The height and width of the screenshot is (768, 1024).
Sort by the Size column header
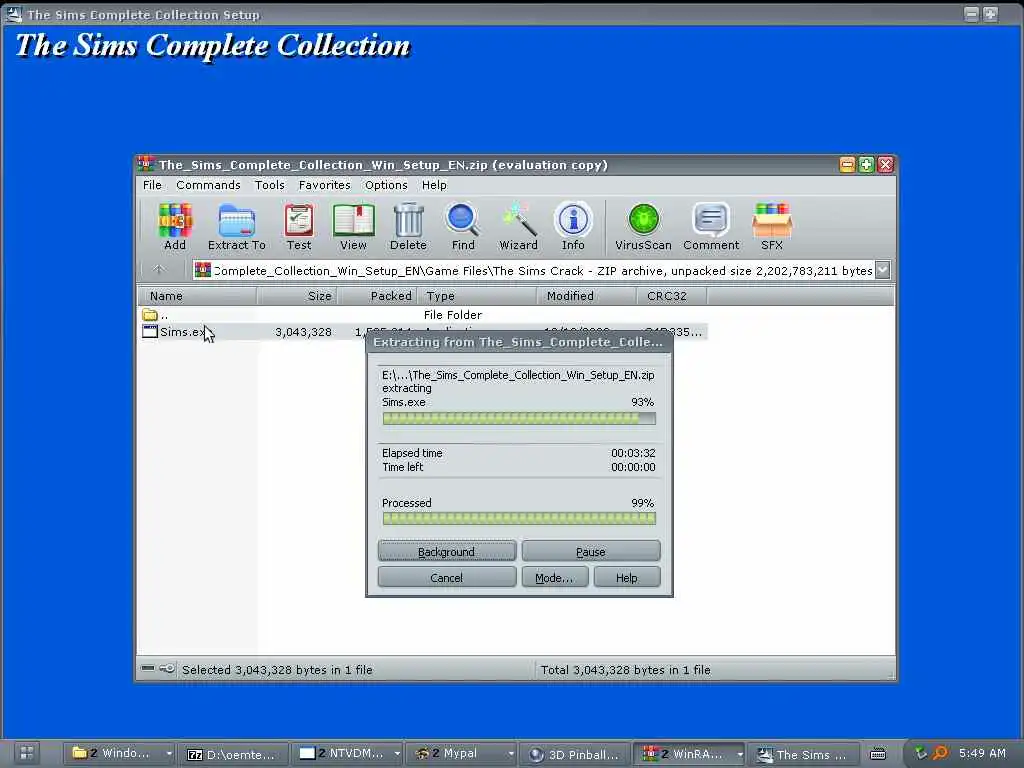coord(297,296)
